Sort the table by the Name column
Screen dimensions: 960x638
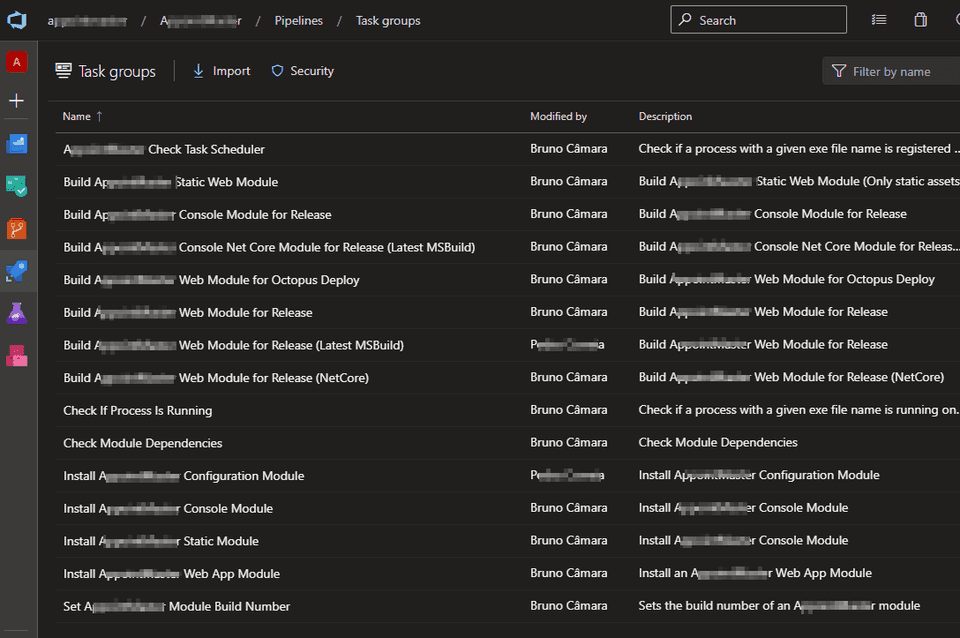click(78, 116)
